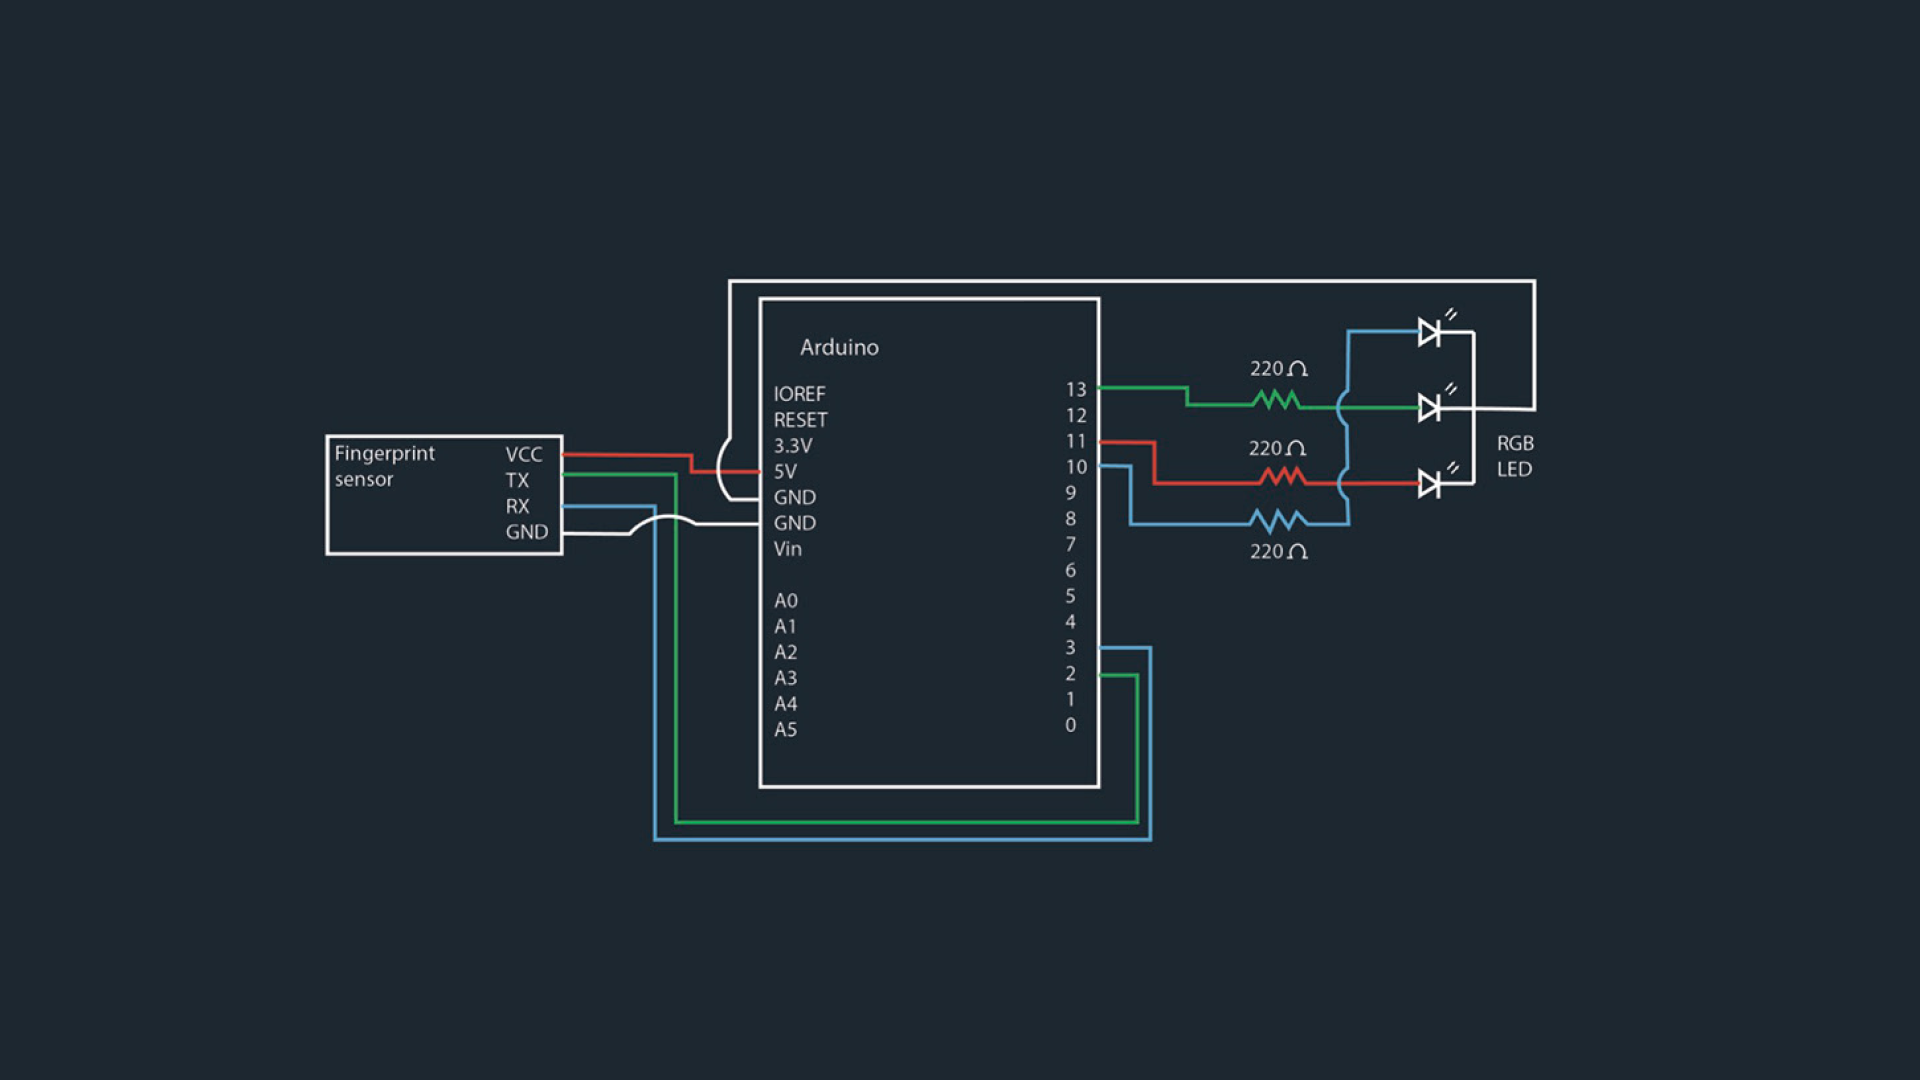Screen dimensions: 1920x1080
Task: Click analog pin "A4" label
Action: (x=785, y=704)
